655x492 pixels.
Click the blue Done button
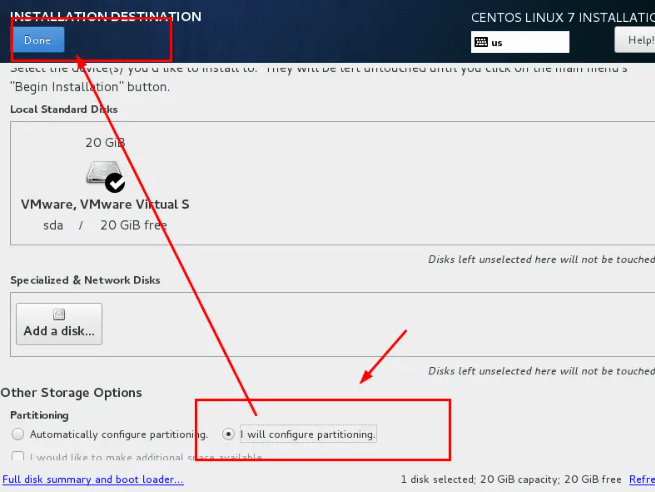coord(38,40)
